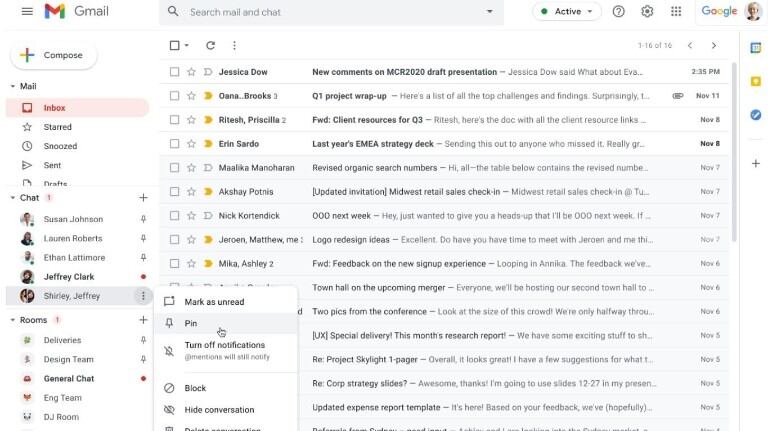This screenshot has width=768, height=431.
Task: Select the Ritesh, Priscilla email checkbox
Action: coord(174,120)
